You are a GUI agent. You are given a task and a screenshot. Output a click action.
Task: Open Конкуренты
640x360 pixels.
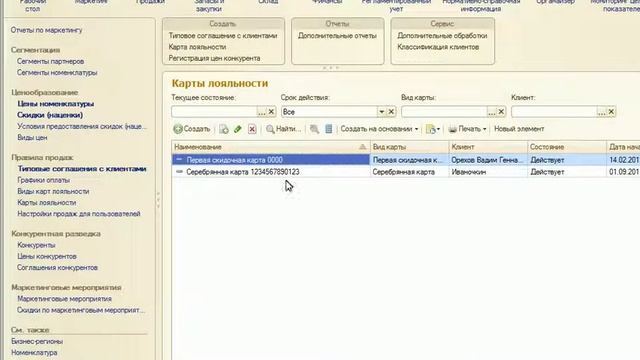(36, 245)
